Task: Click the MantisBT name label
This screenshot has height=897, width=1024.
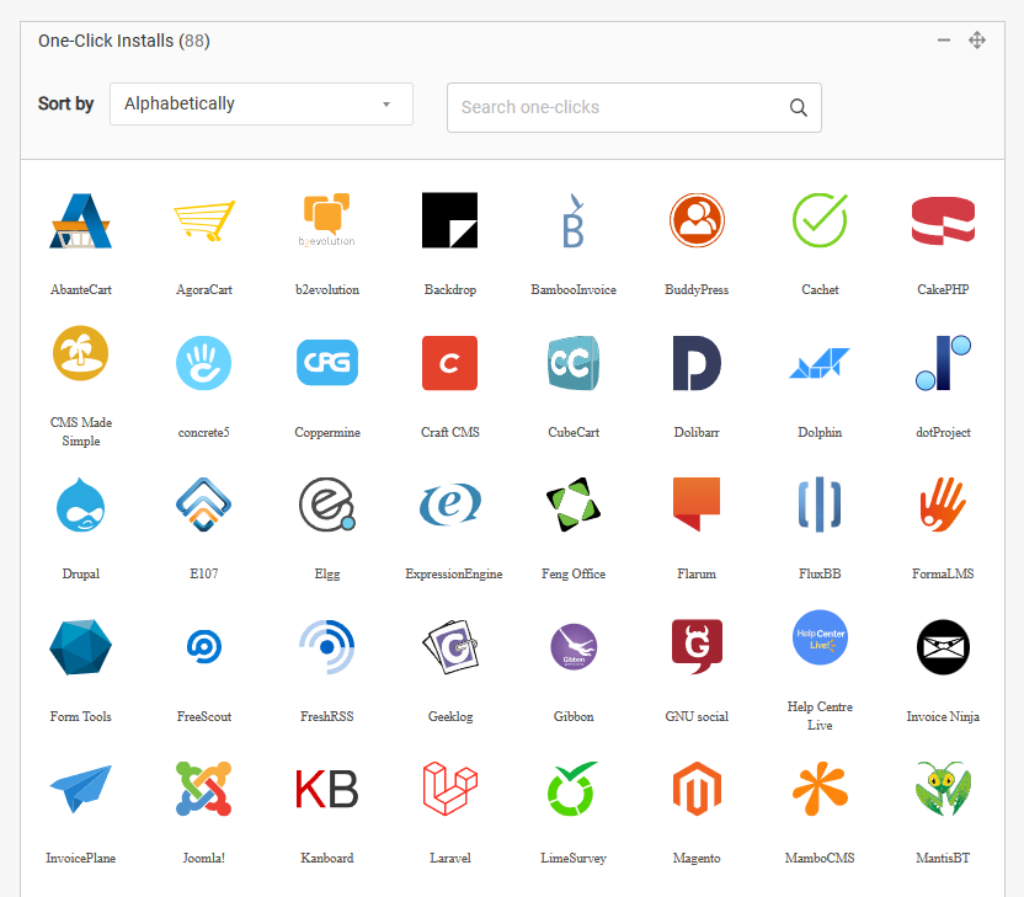Action: (x=943, y=858)
